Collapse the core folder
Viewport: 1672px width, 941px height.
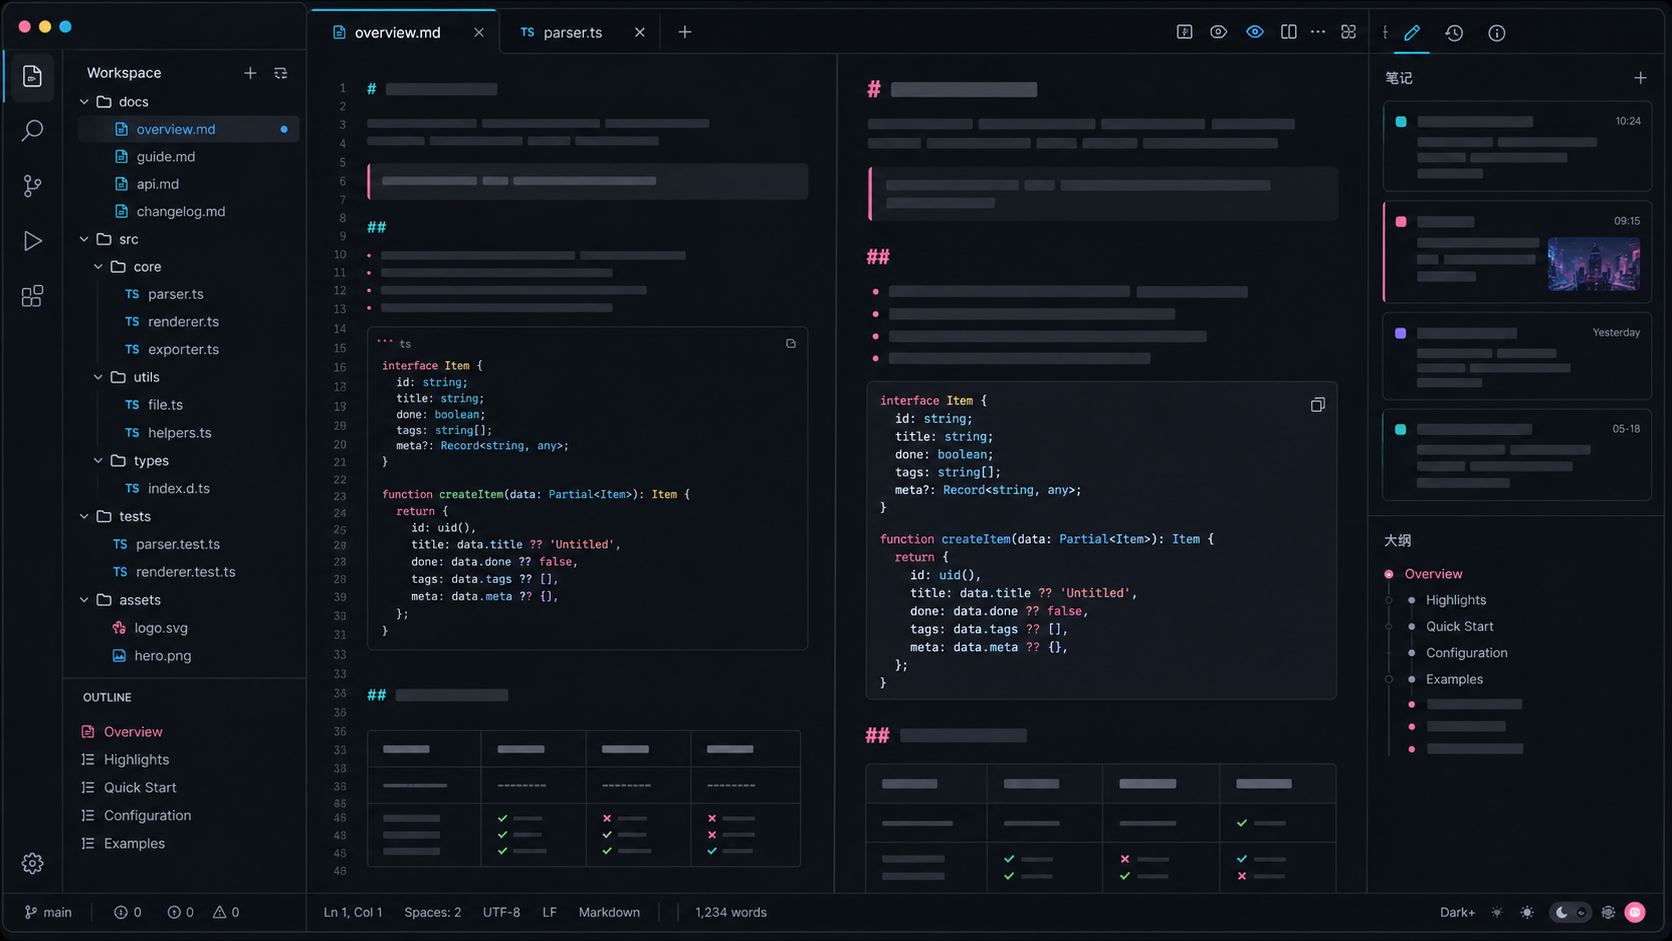(98, 267)
